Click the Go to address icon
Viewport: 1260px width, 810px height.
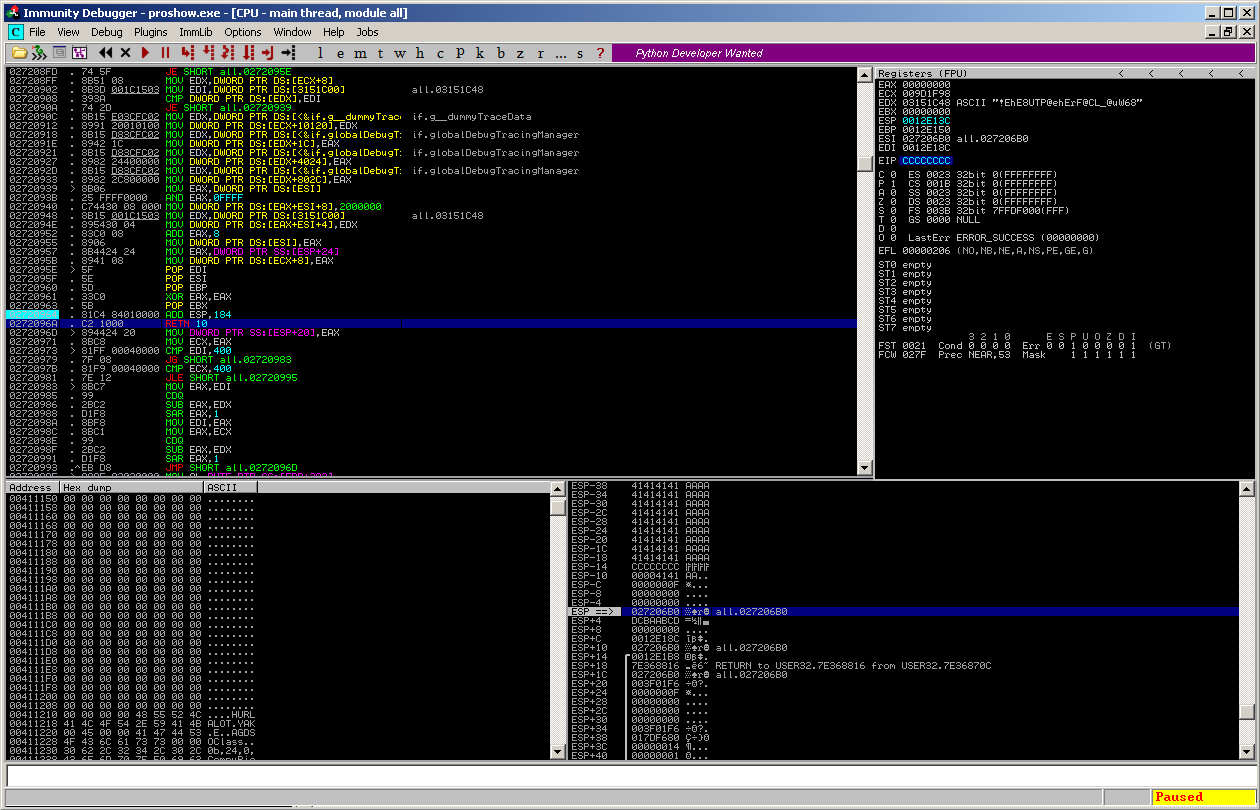click(289, 52)
